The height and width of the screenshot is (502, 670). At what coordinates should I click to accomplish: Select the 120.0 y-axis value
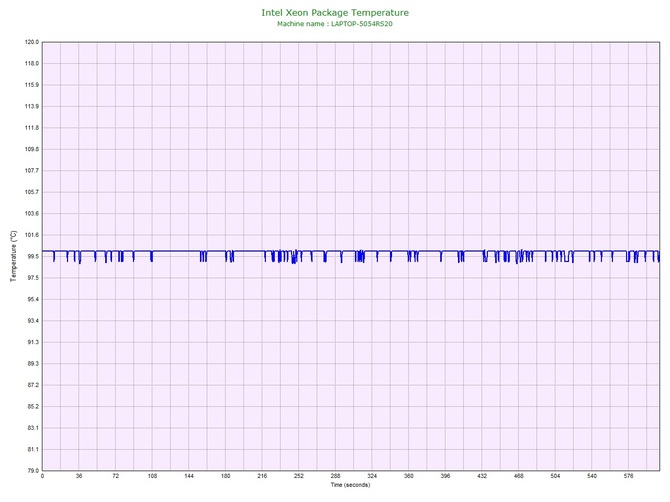pyautogui.click(x=32, y=42)
